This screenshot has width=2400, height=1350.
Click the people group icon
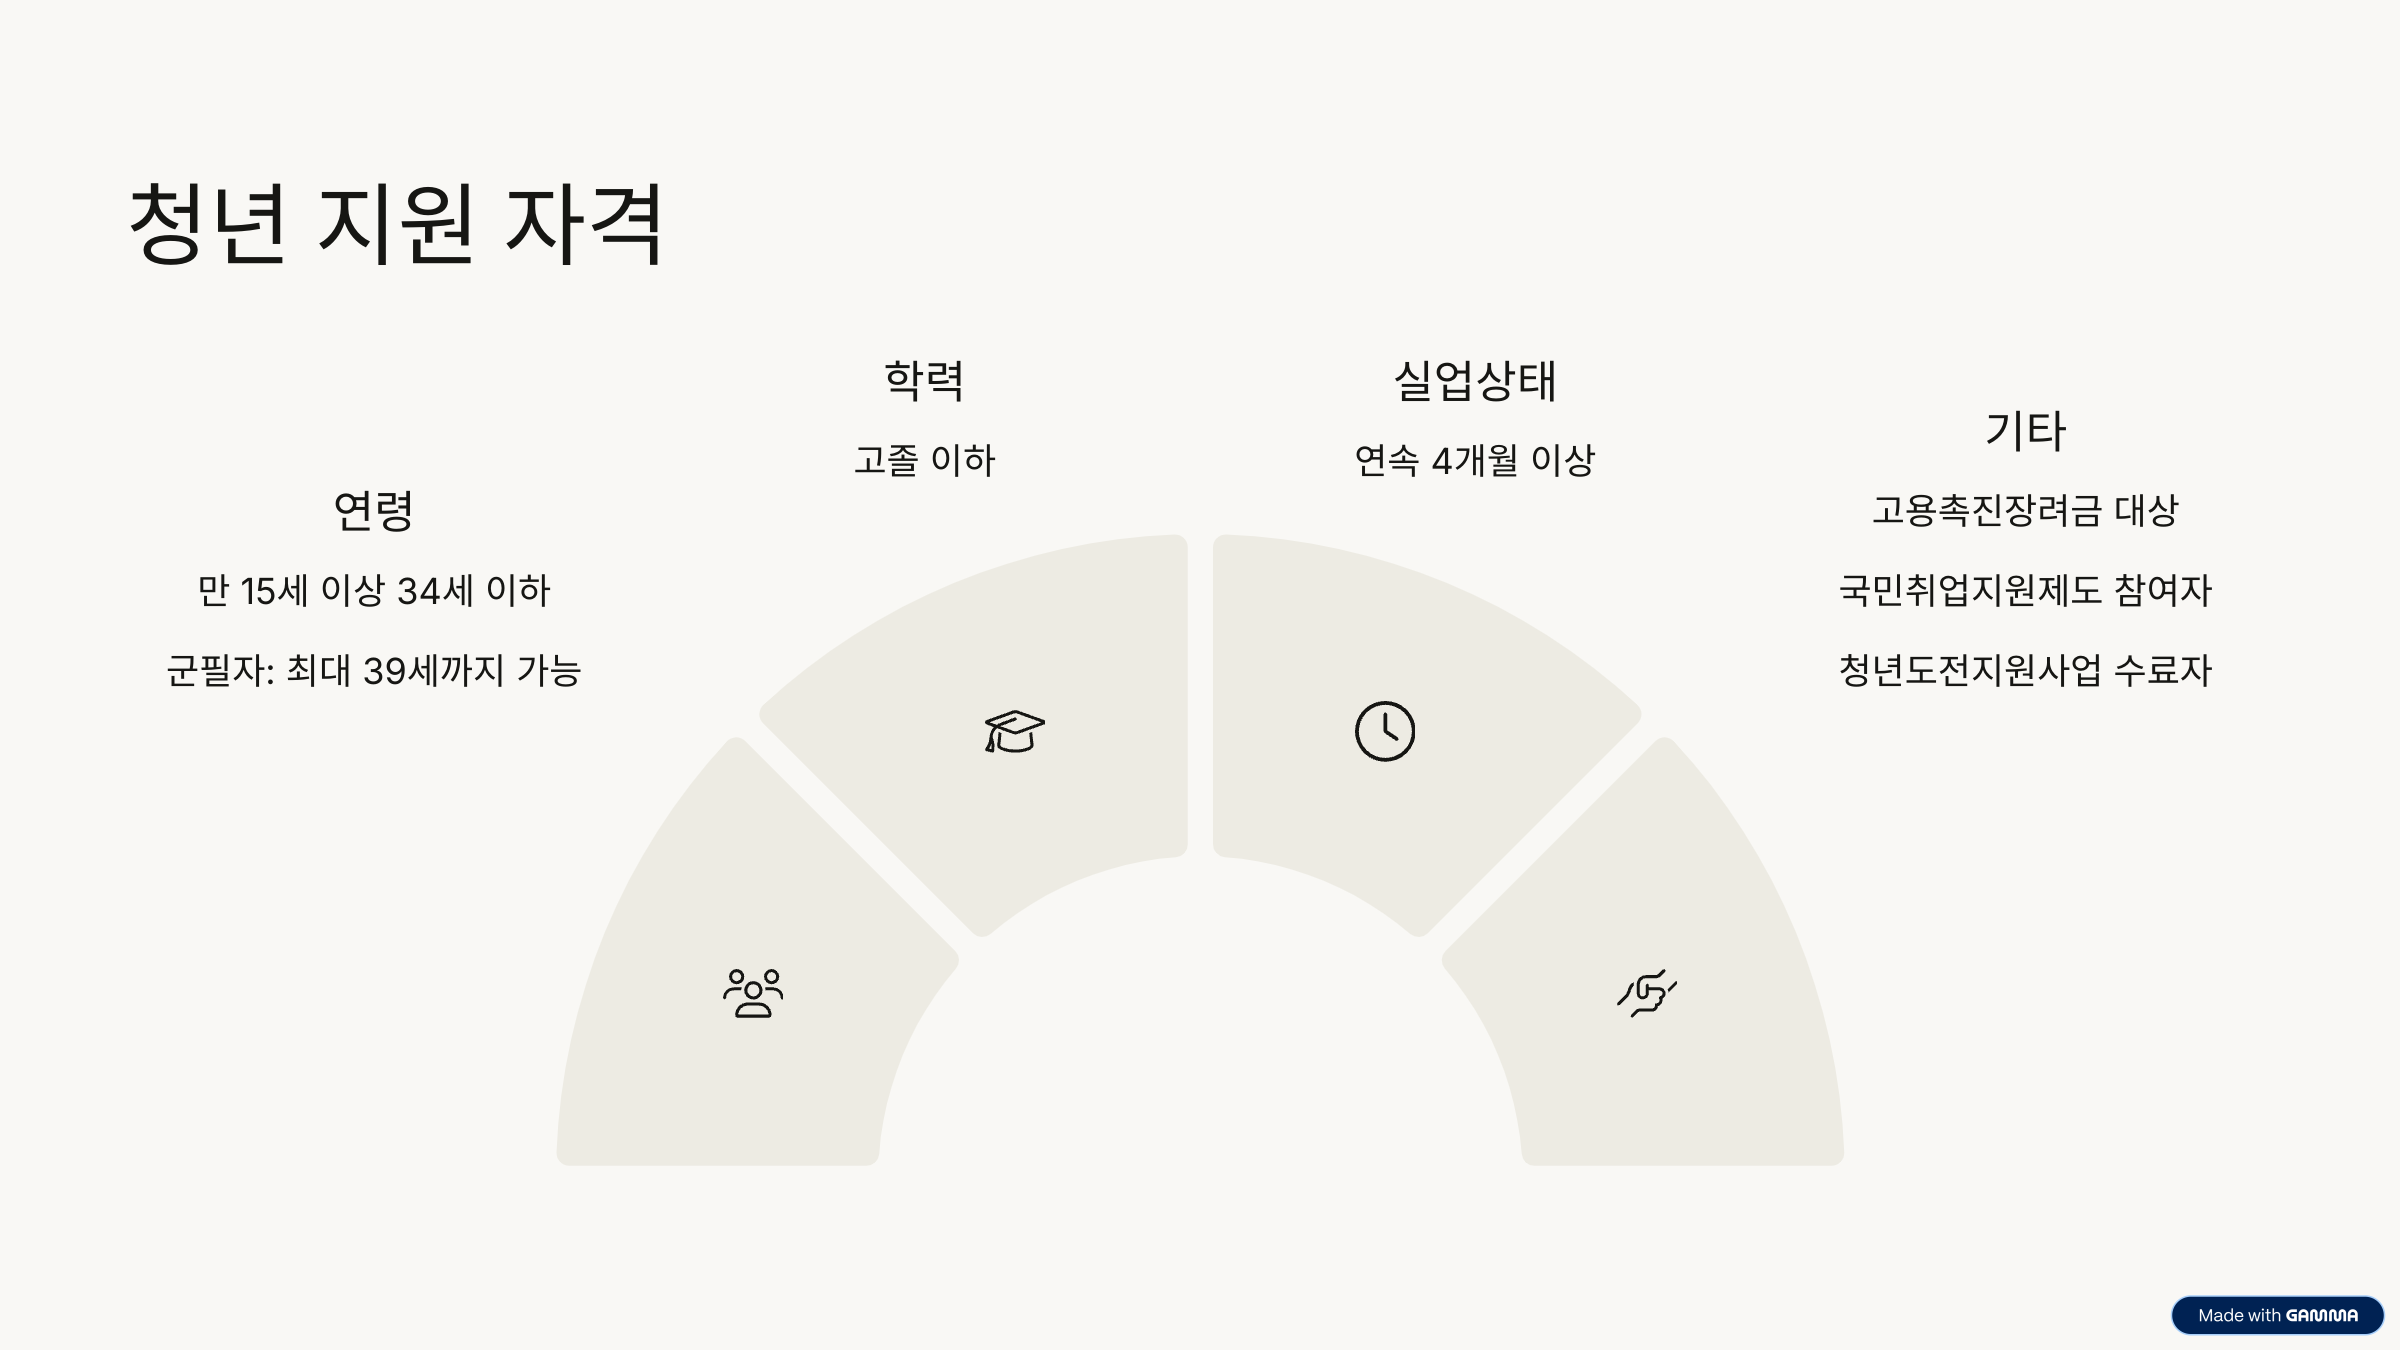753,993
